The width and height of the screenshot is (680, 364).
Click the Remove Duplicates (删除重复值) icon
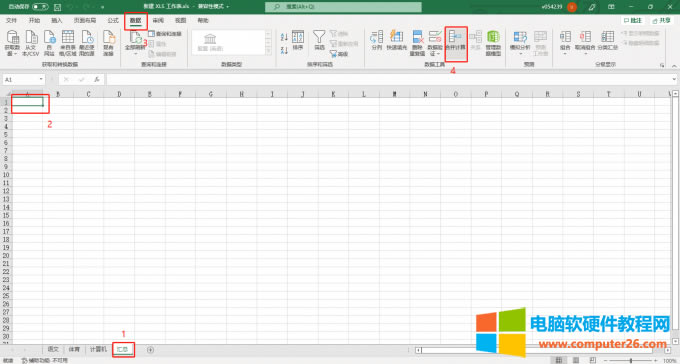[x=417, y=43]
